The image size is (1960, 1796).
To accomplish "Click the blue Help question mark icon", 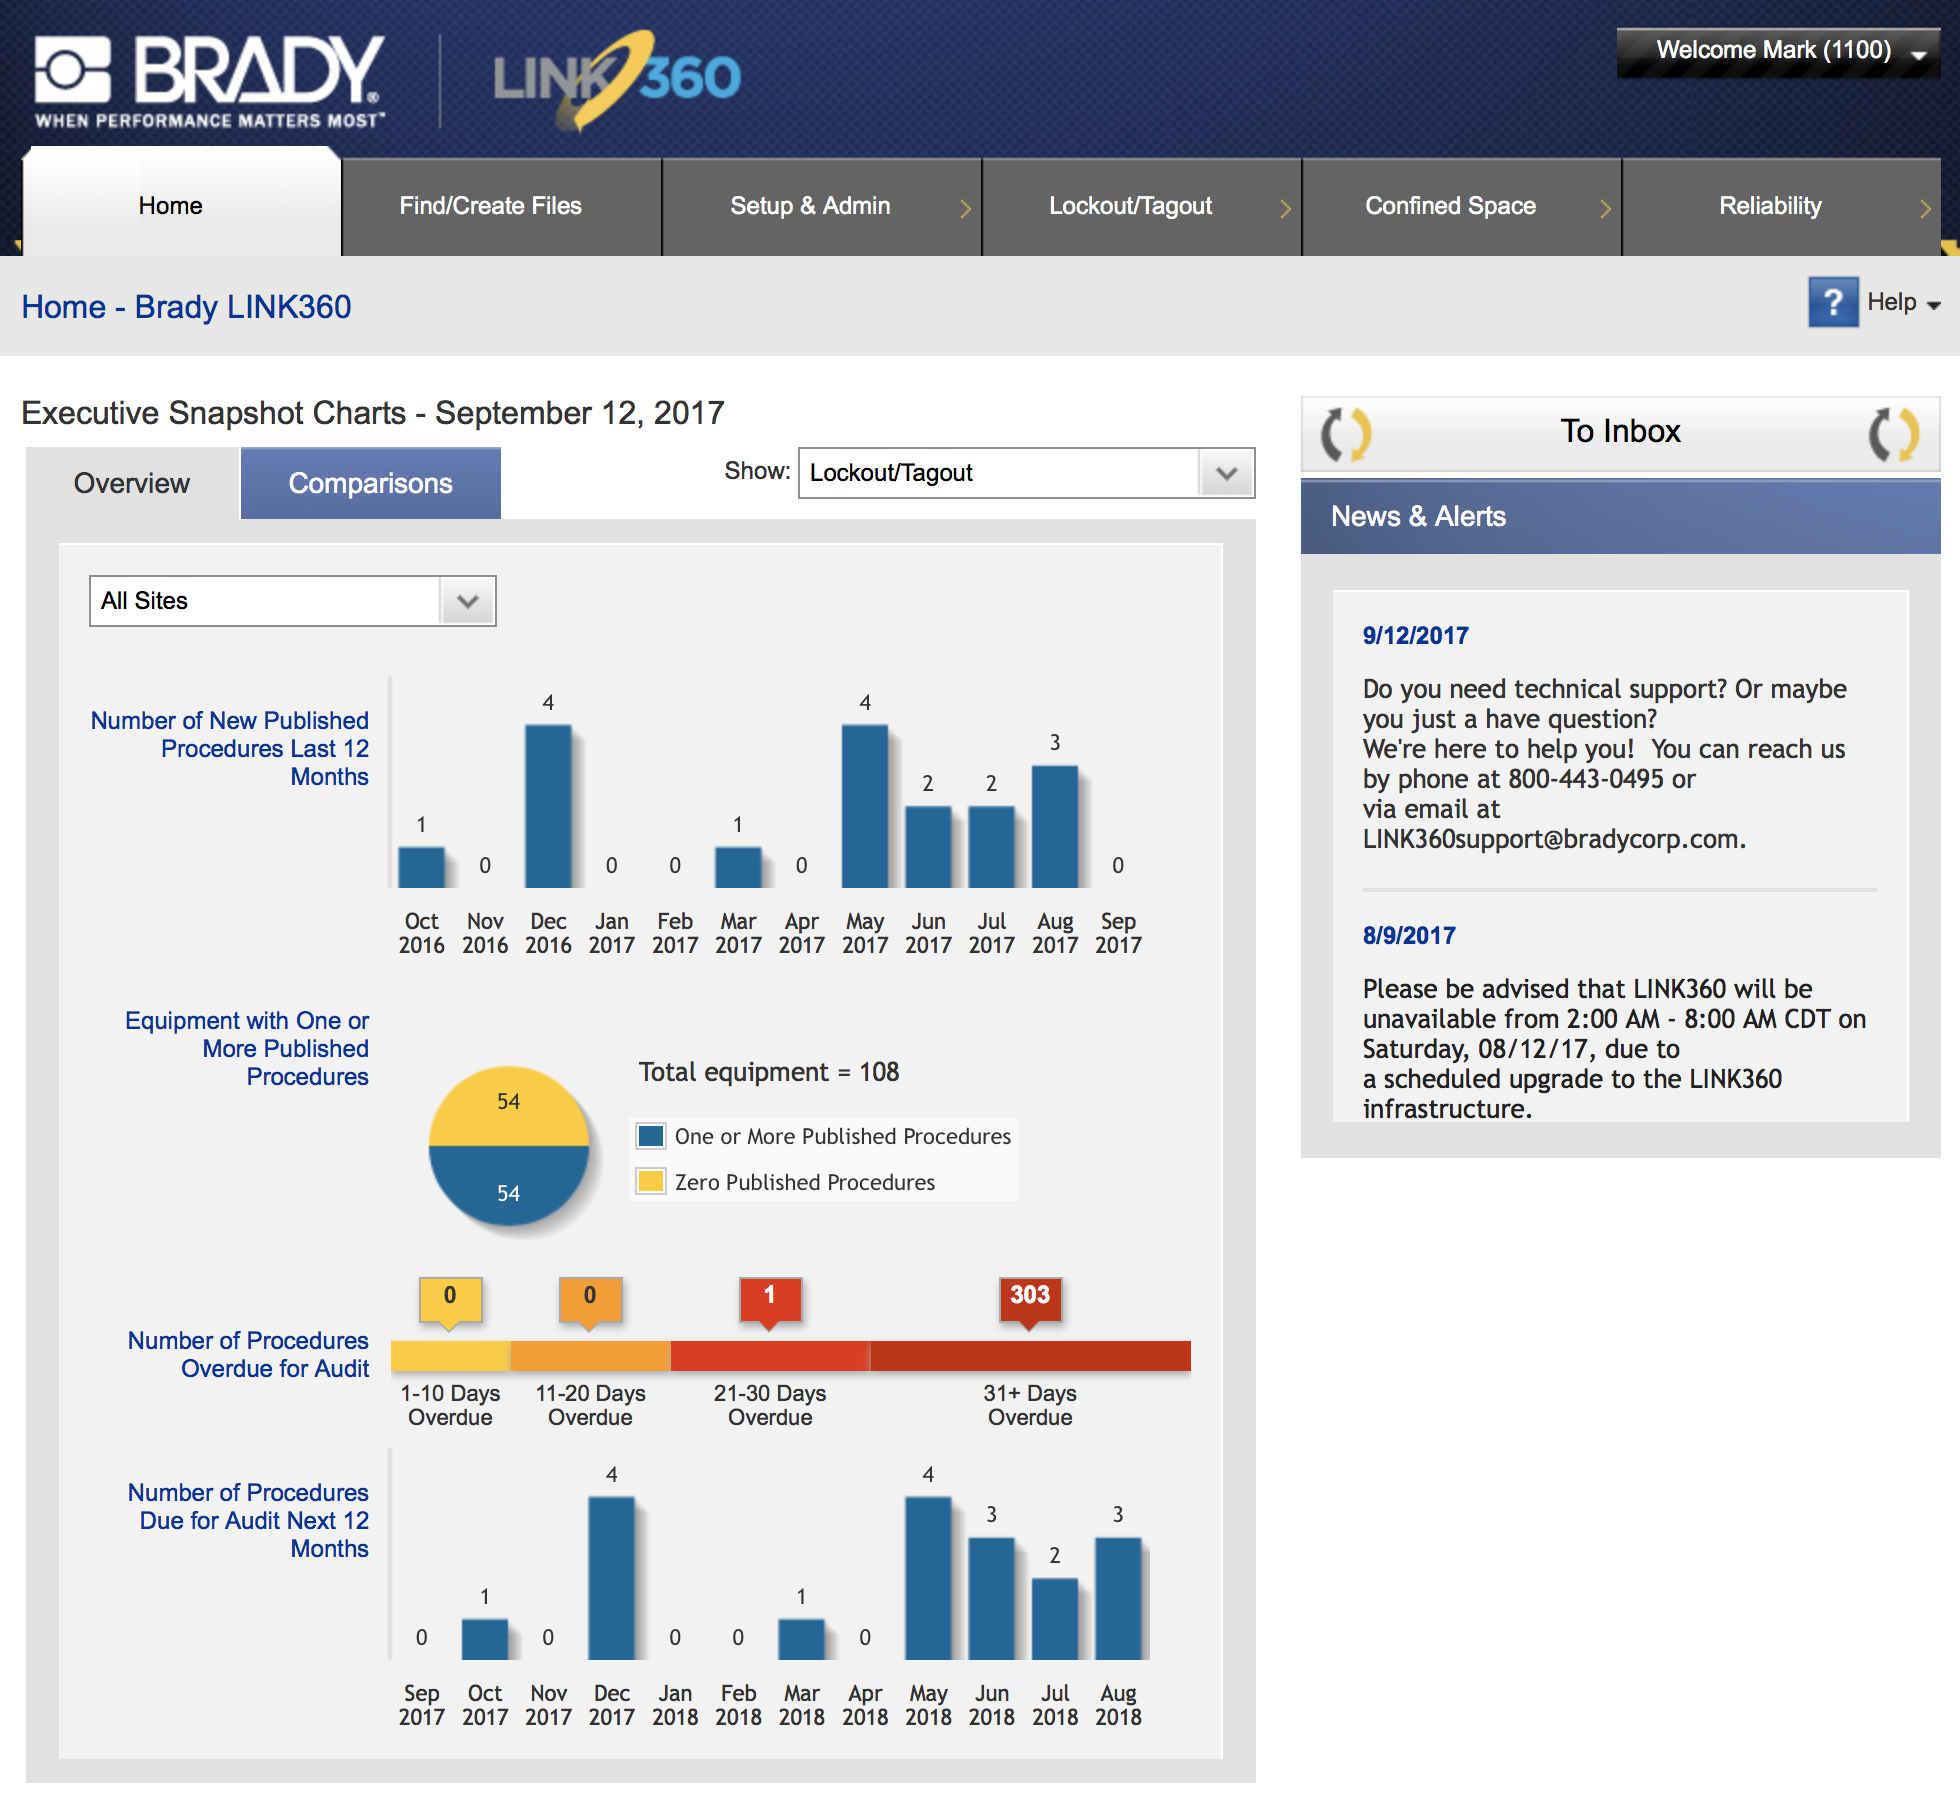I will [x=1832, y=302].
